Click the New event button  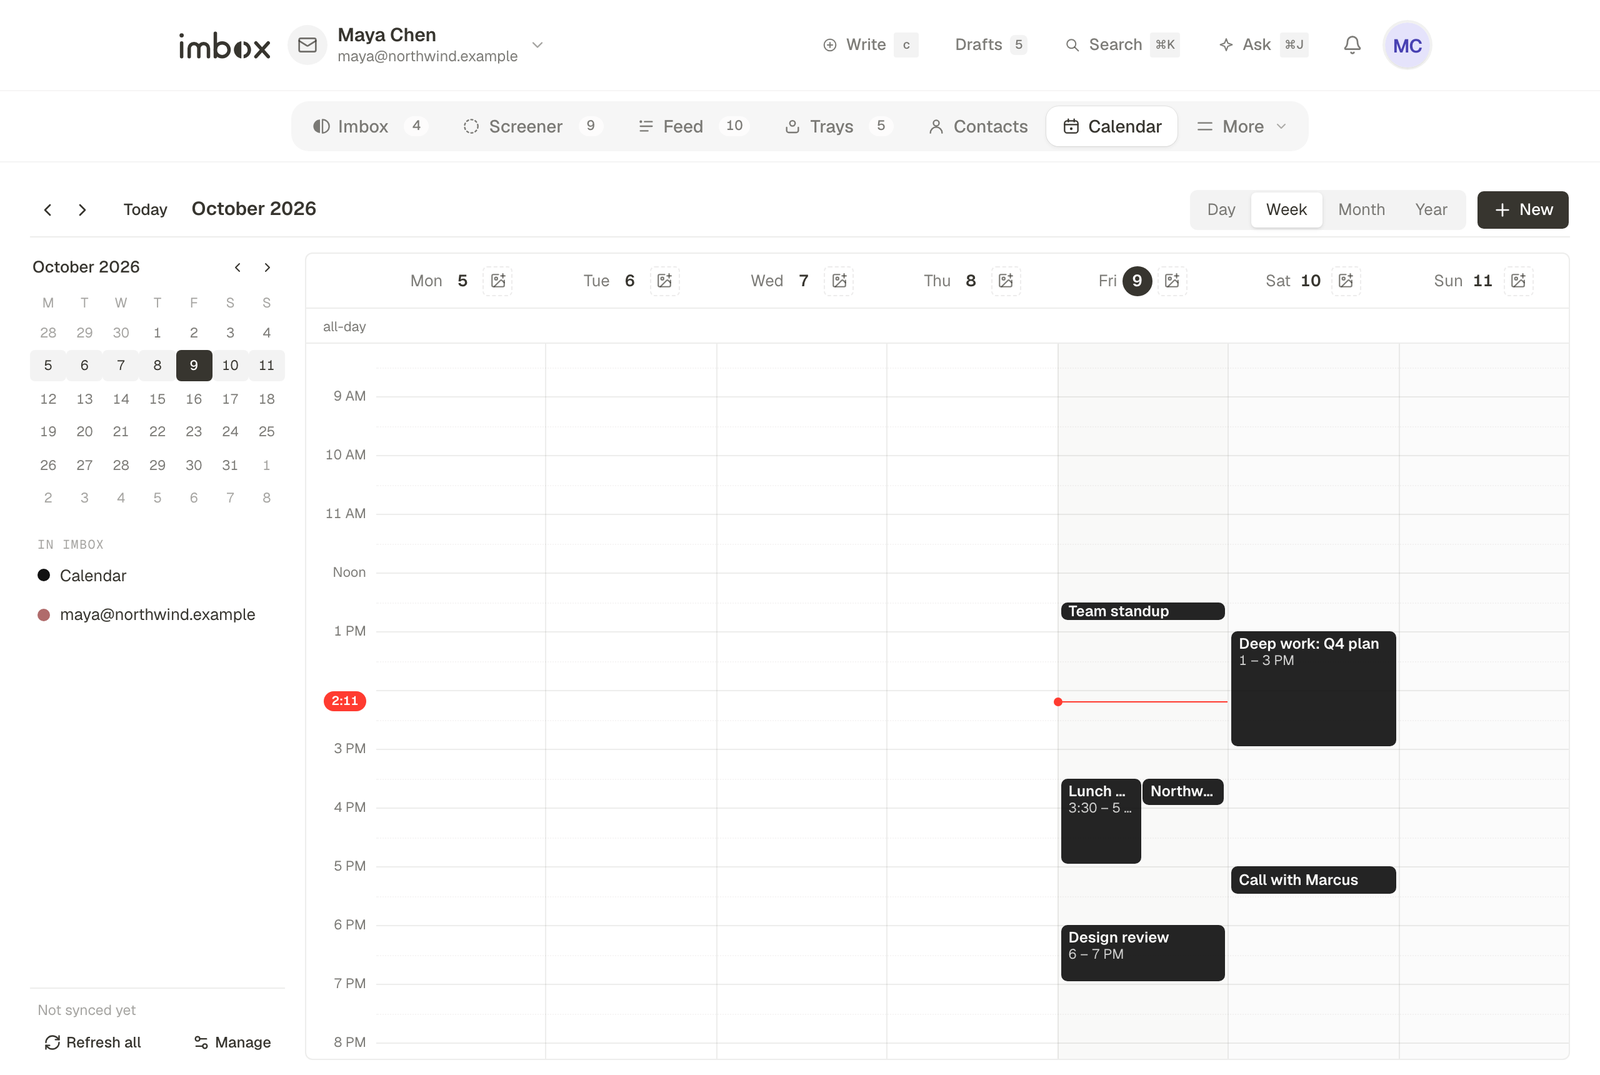click(1522, 210)
